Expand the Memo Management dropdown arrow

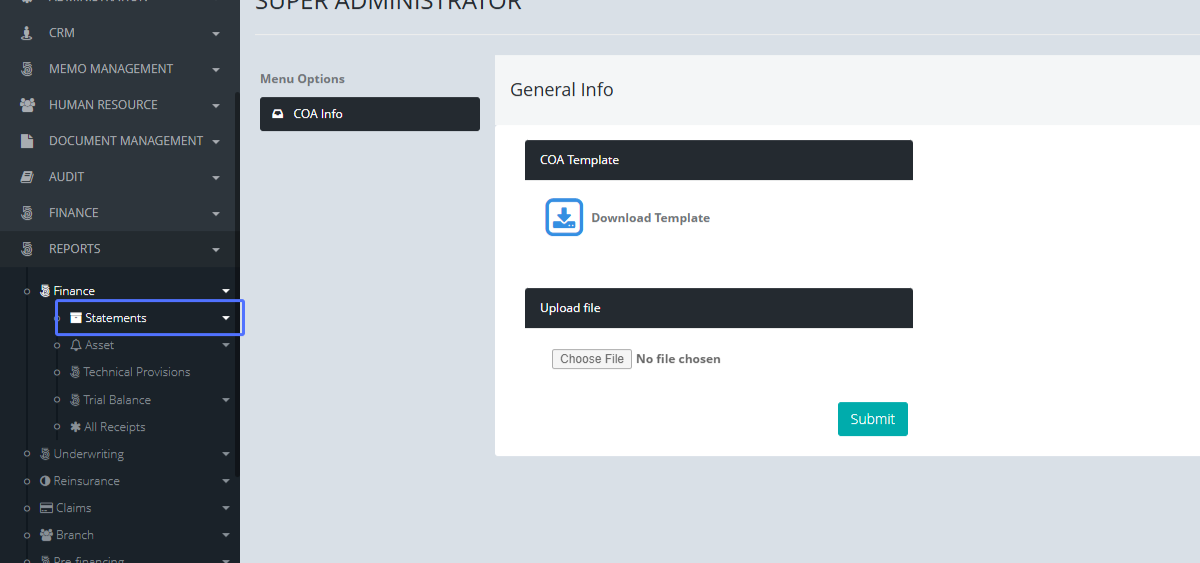pyautogui.click(x=216, y=70)
